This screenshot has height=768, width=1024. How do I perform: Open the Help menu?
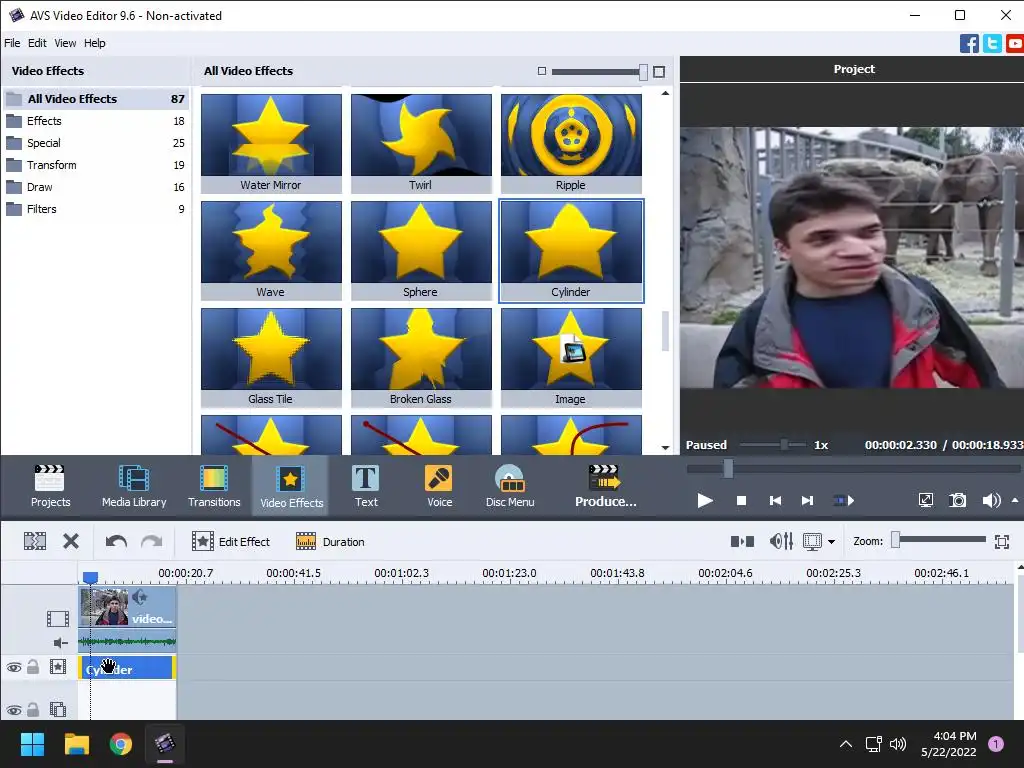[x=94, y=43]
